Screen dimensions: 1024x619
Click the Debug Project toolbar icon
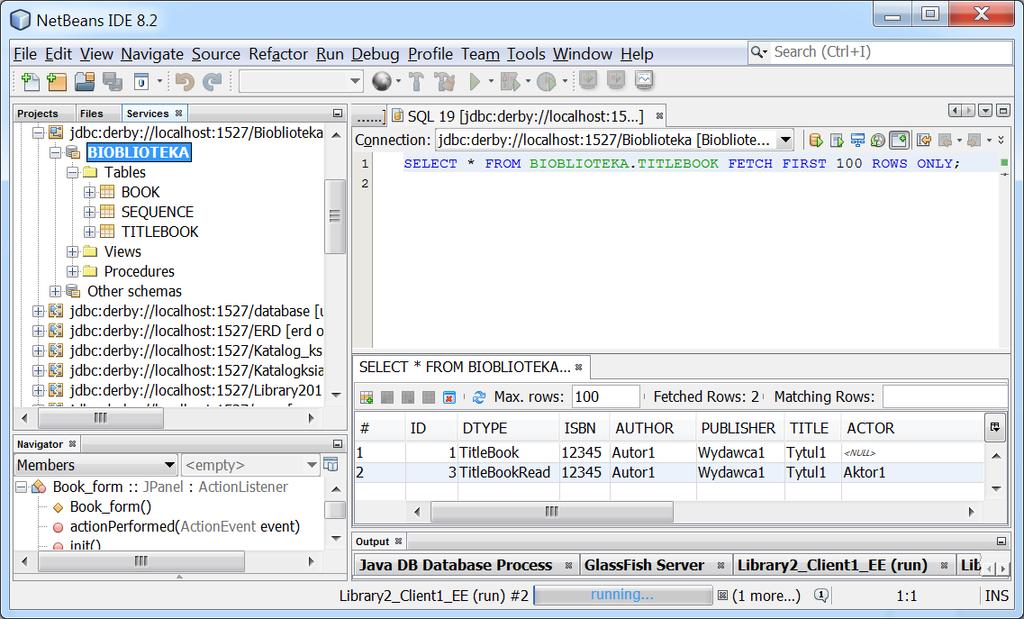509,82
